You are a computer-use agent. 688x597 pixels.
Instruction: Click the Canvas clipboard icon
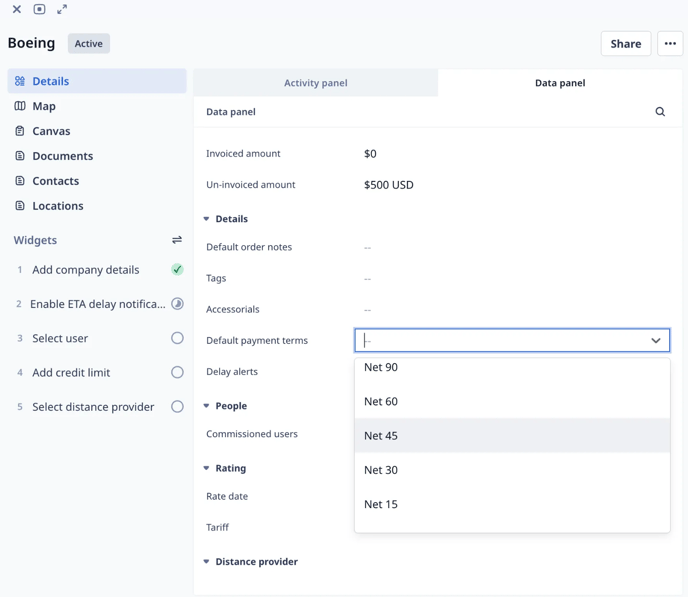coord(20,131)
